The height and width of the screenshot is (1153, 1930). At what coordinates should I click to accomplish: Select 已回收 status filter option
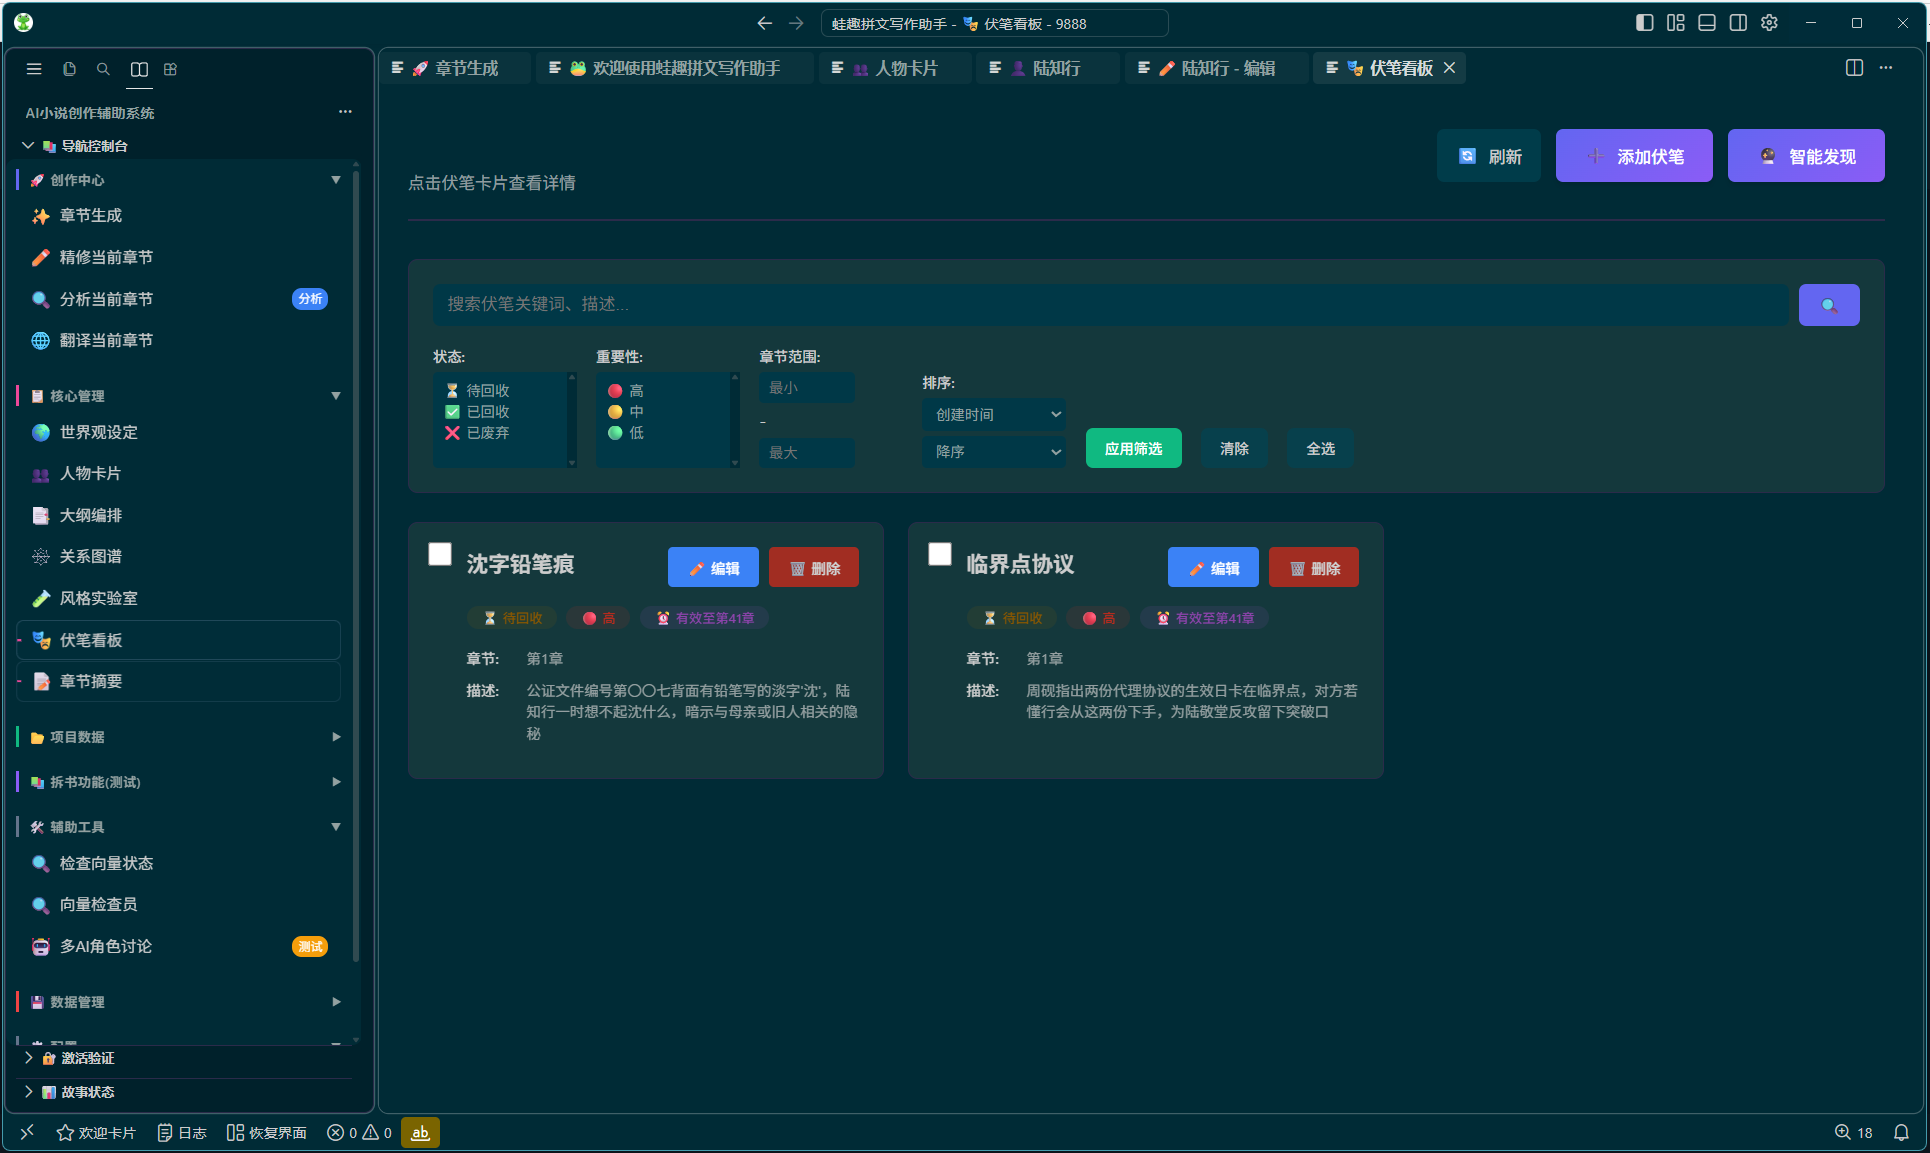pos(478,412)
